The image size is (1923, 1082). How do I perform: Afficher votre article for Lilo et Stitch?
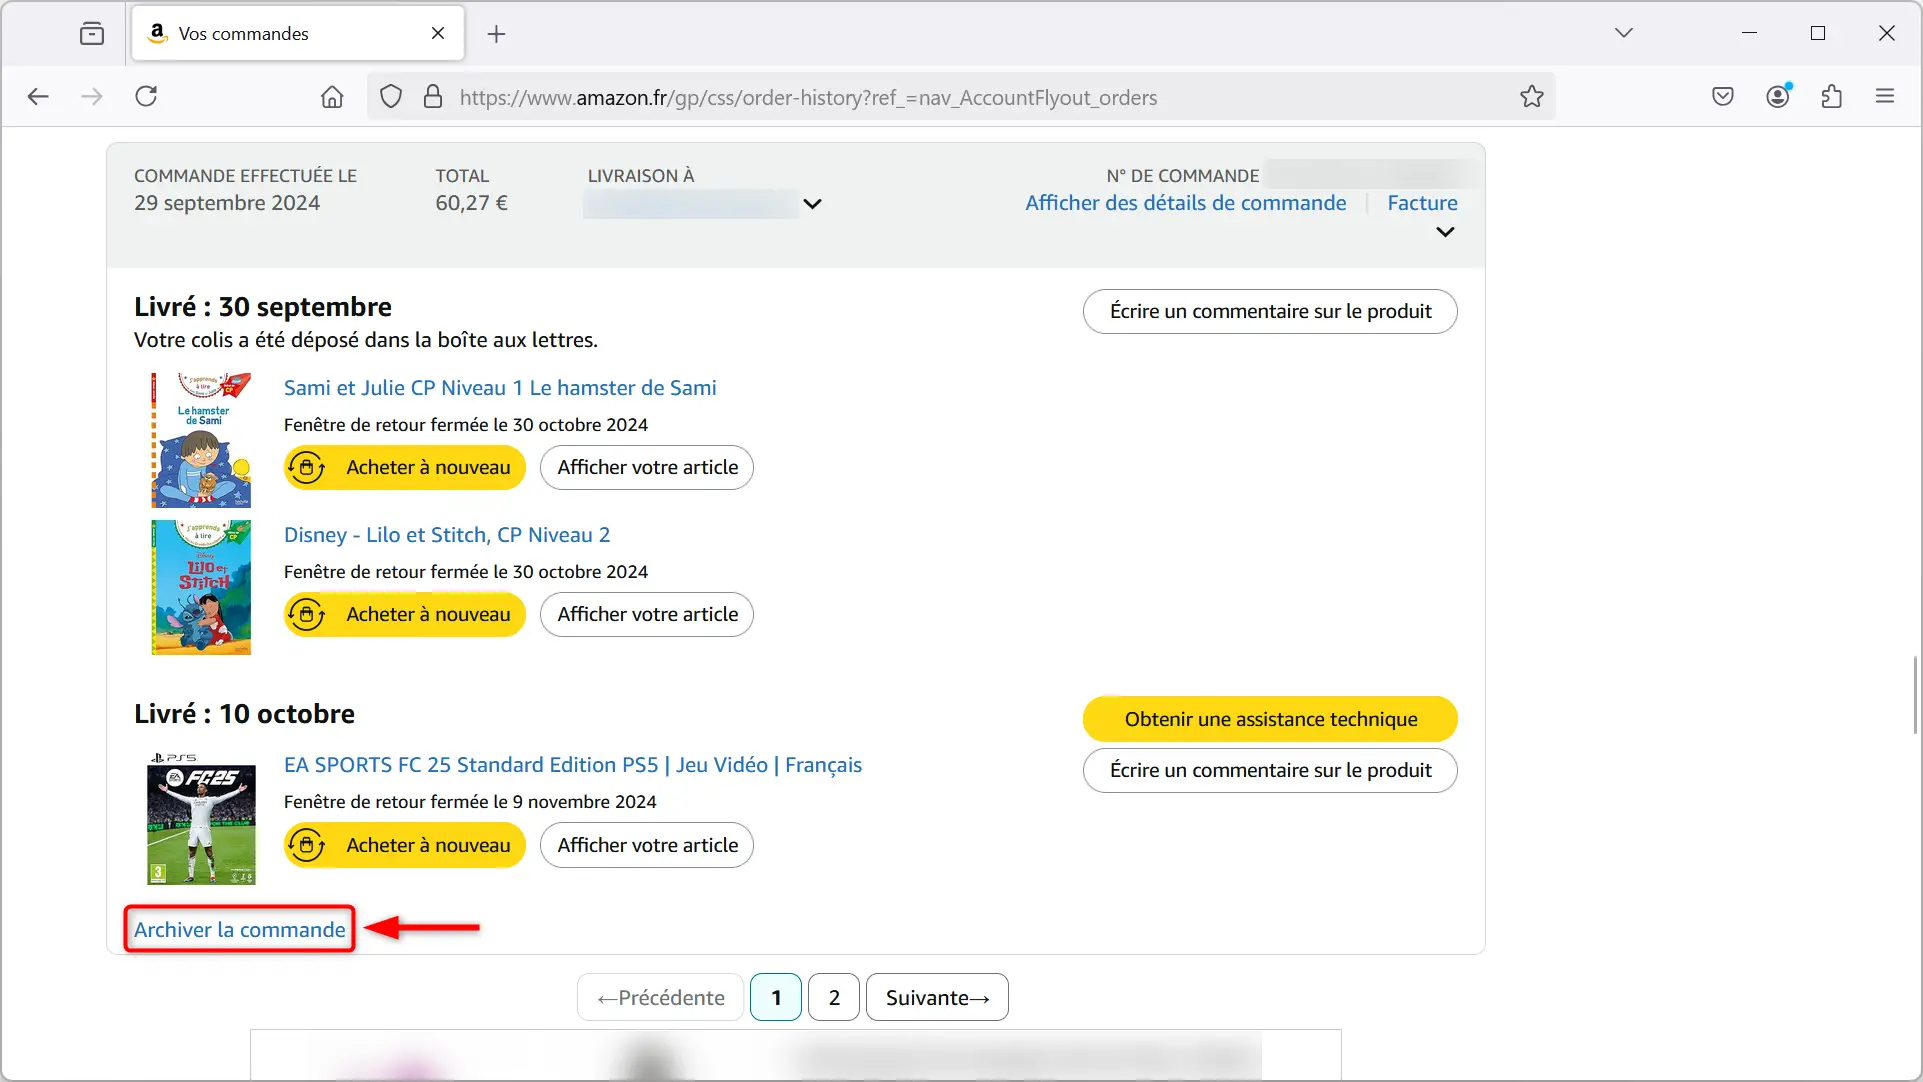[x=647, y=615]
